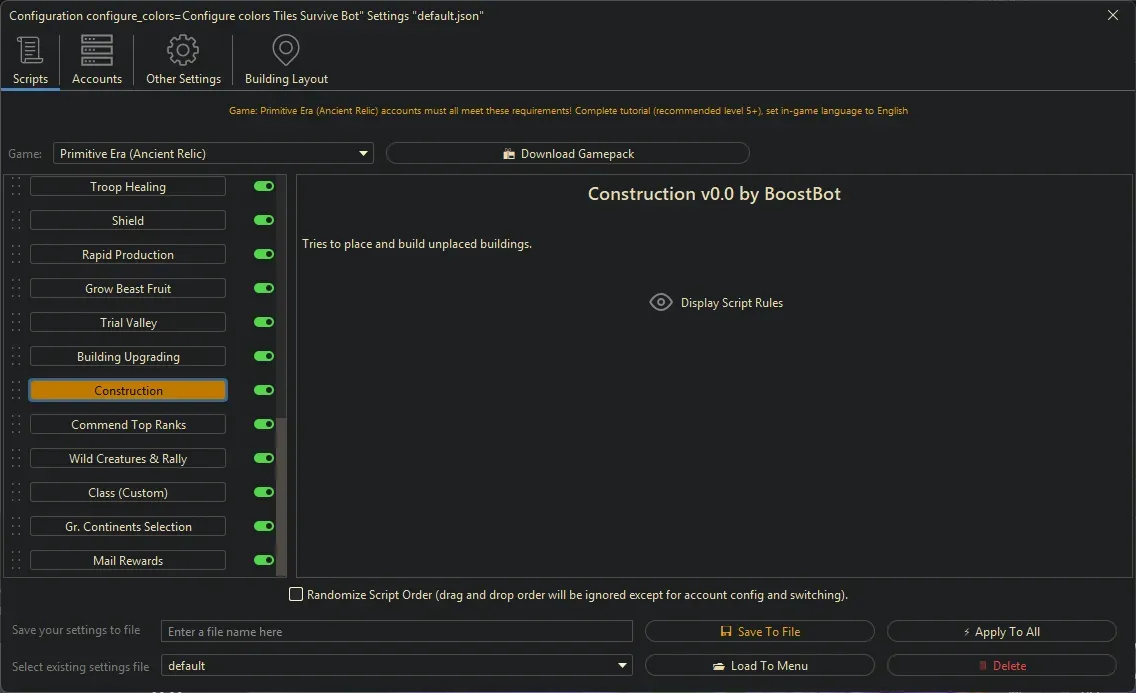Click drag handle beside Construction script

point(16,391)
